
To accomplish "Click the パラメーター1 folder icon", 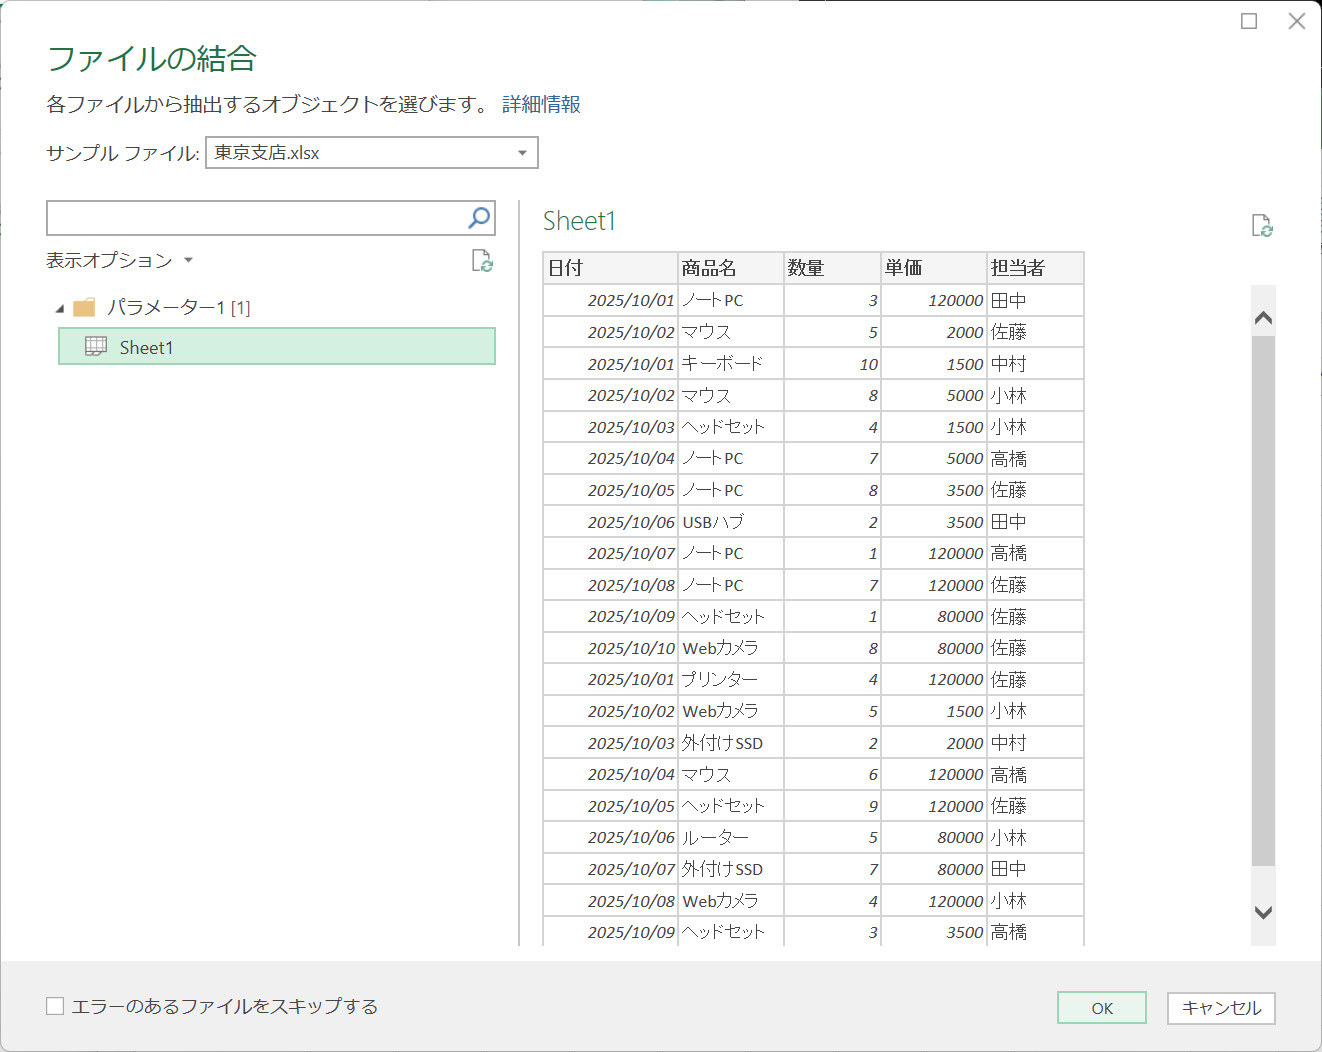I will [x=85, y=308].
